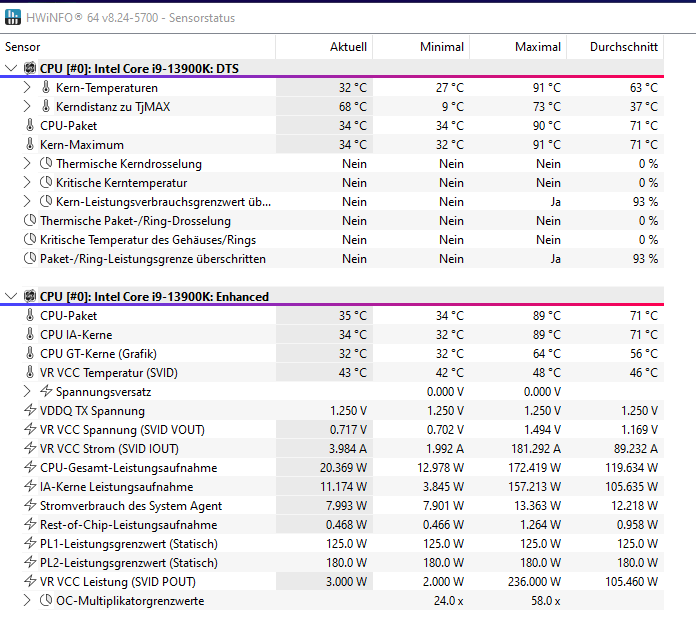
Task: Click thermometer icon beside Kern-Maximum
Action: pos(30,144)
